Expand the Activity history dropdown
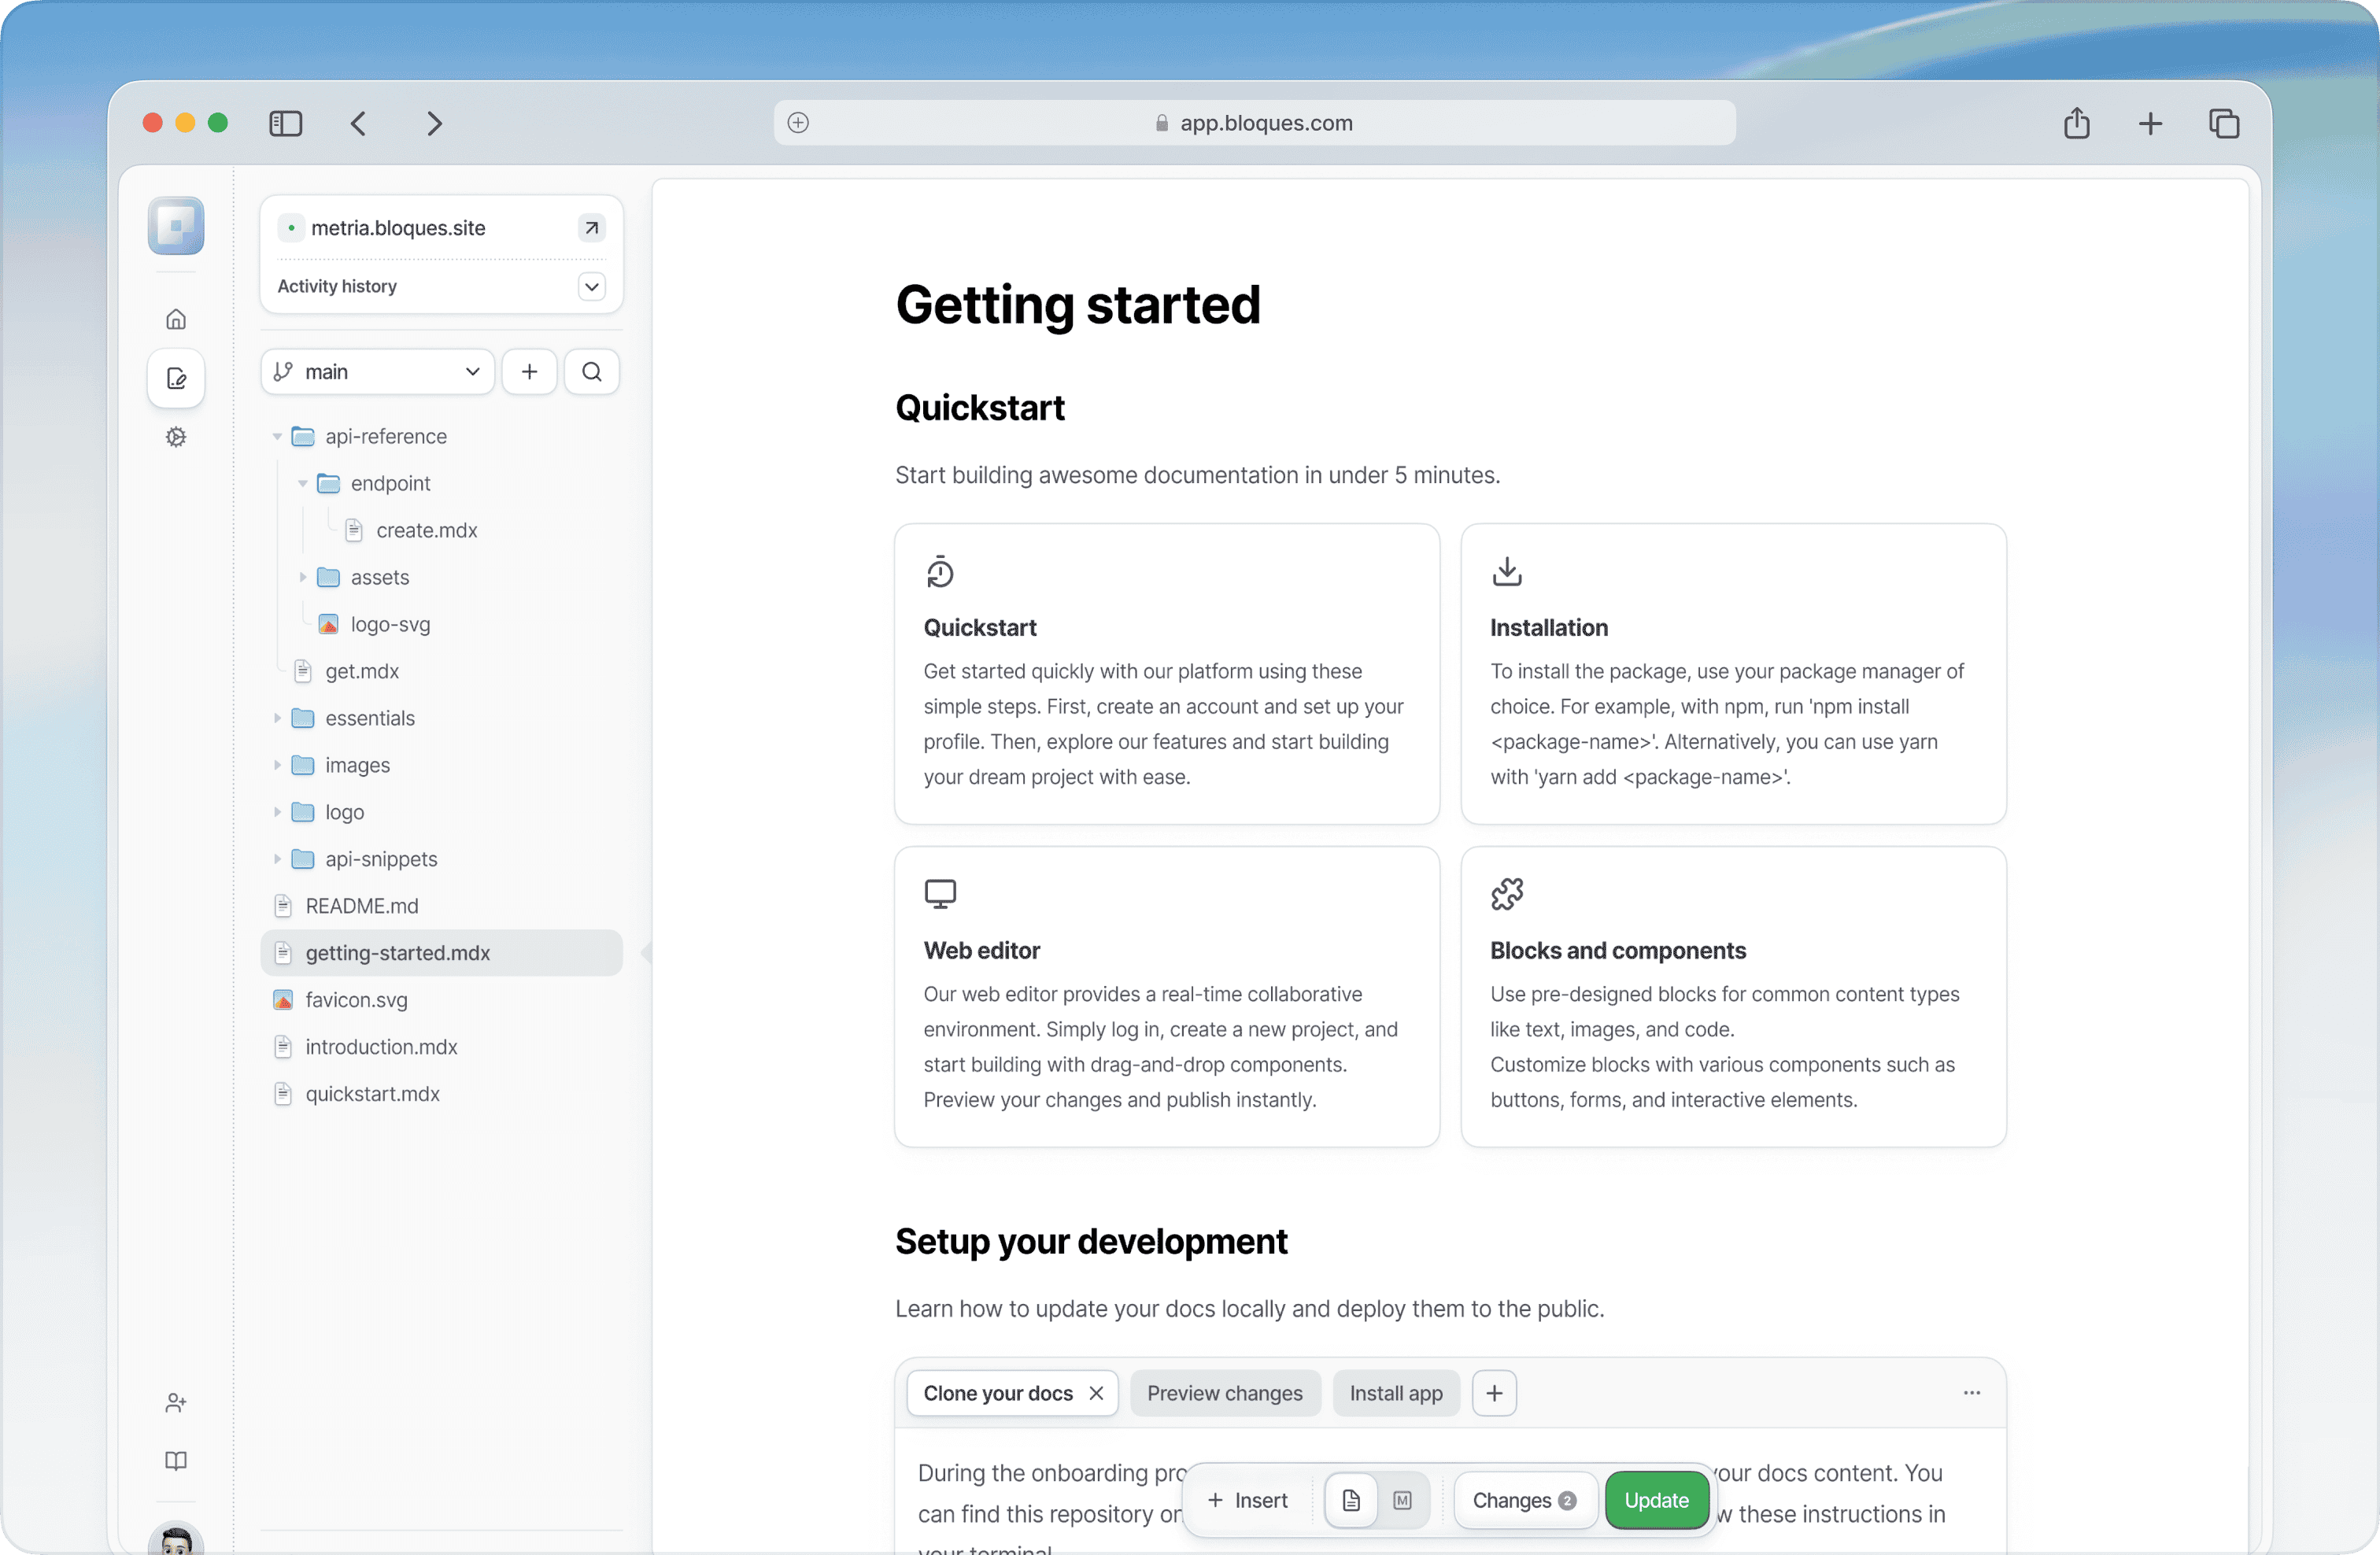The height and width of the screenshot is (1555, 2380). click(590, 286)
